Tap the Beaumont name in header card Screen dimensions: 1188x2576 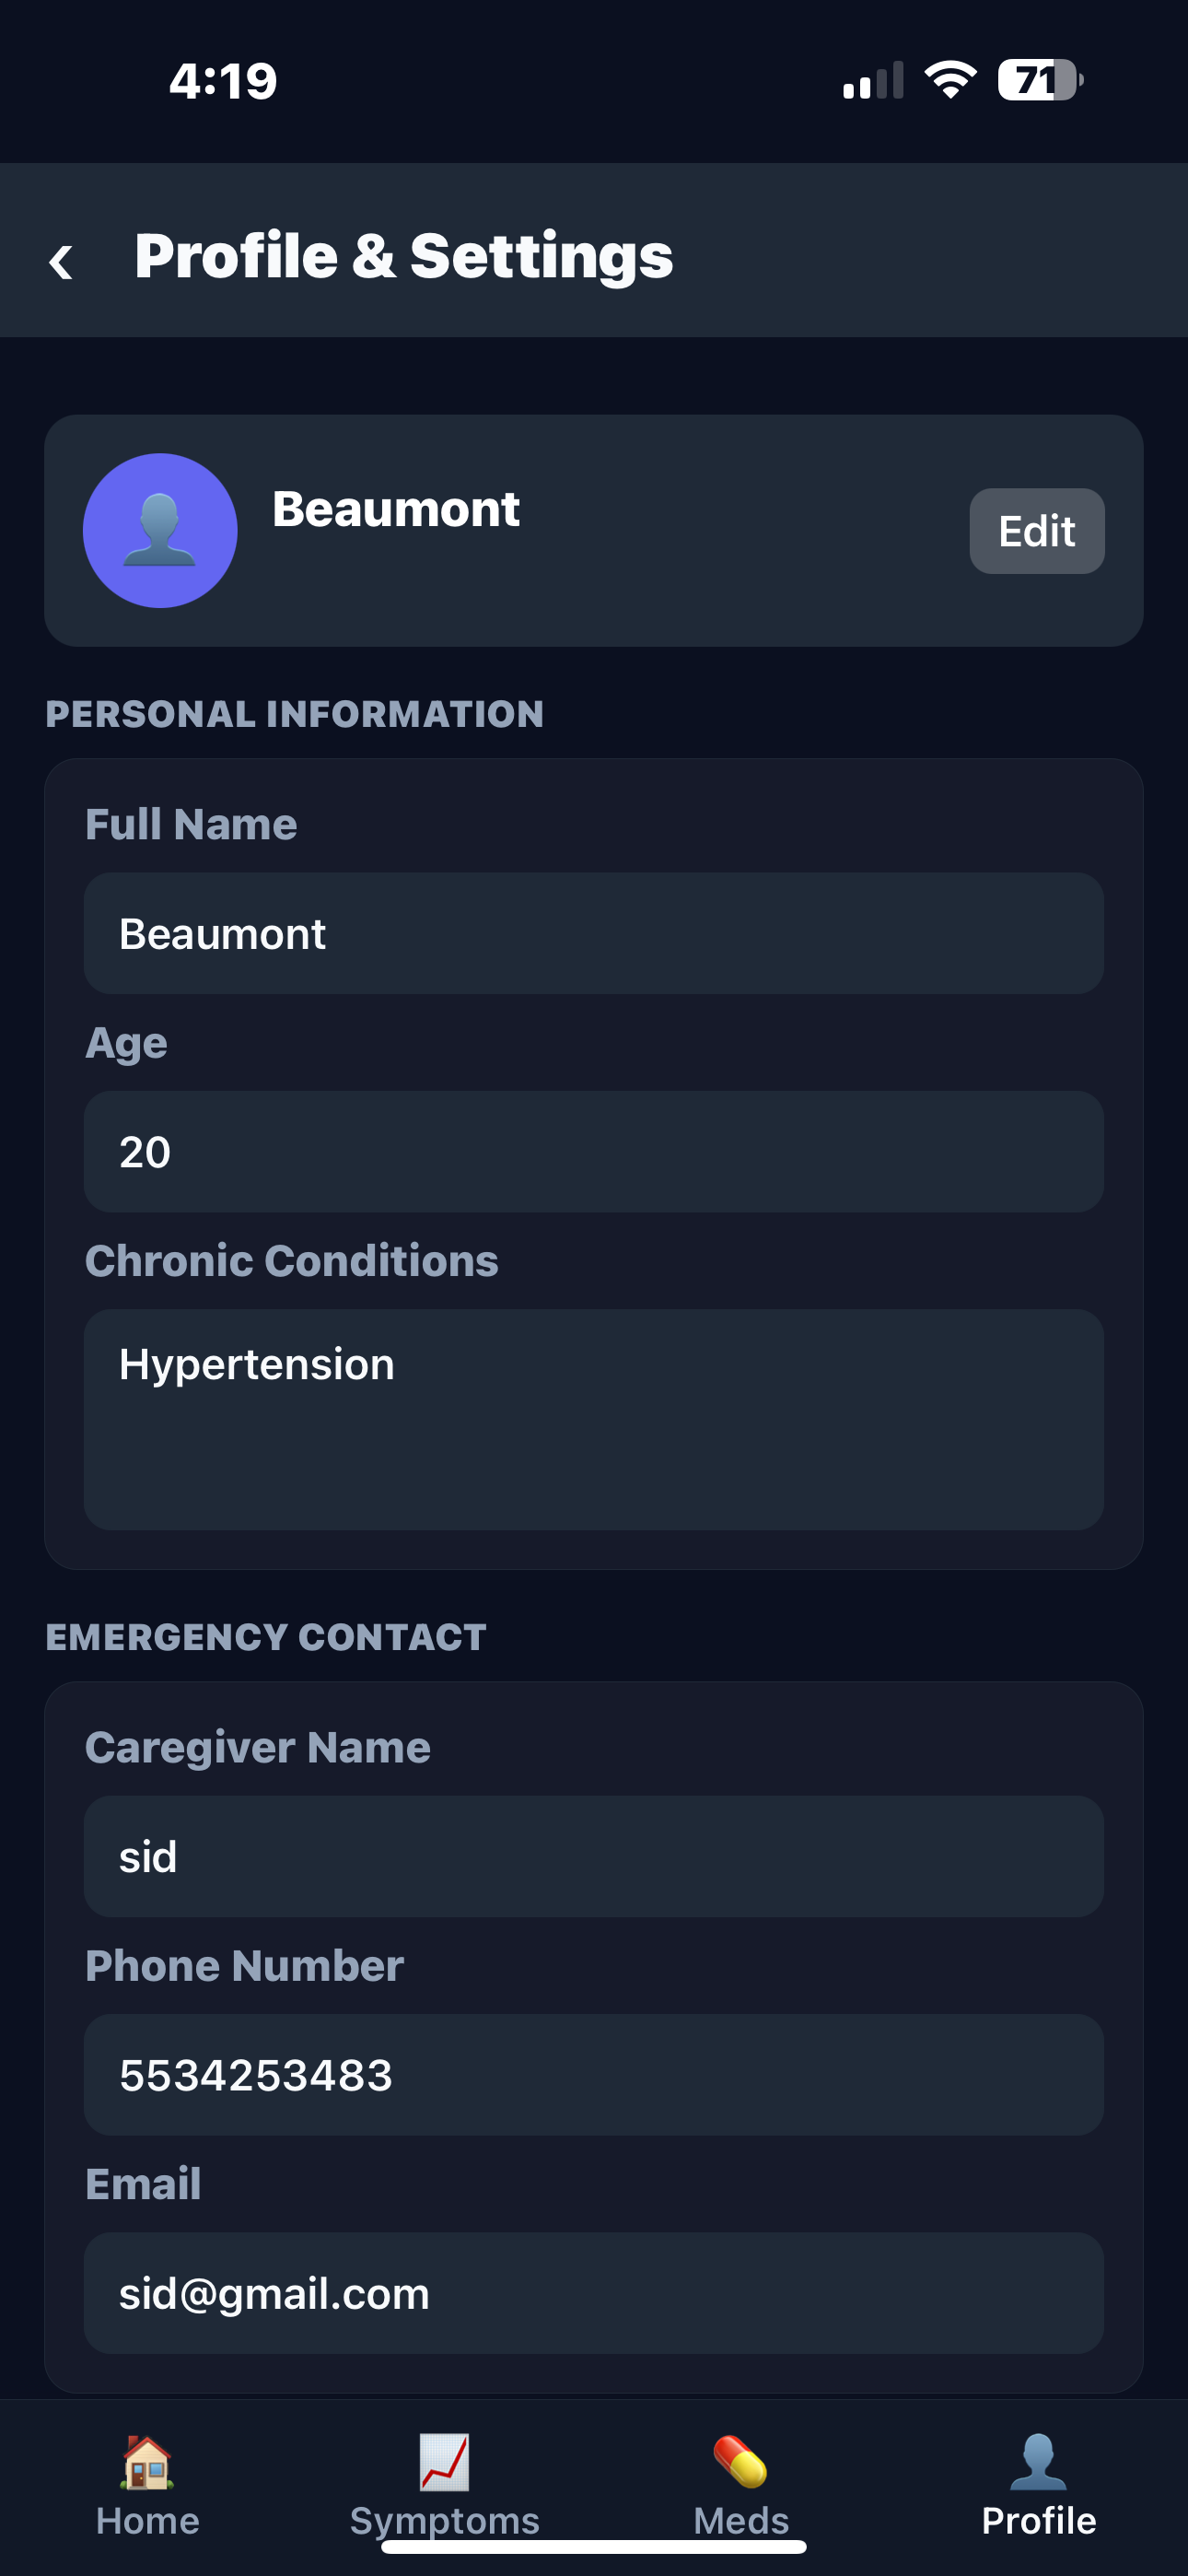pos(396,509)
